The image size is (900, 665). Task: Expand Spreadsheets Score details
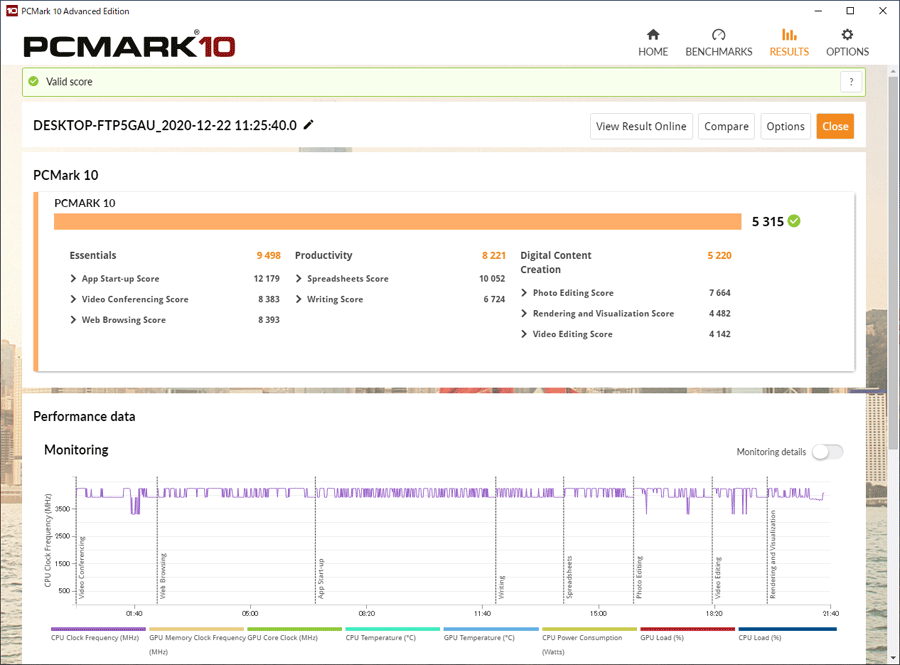tap(298, 278)
